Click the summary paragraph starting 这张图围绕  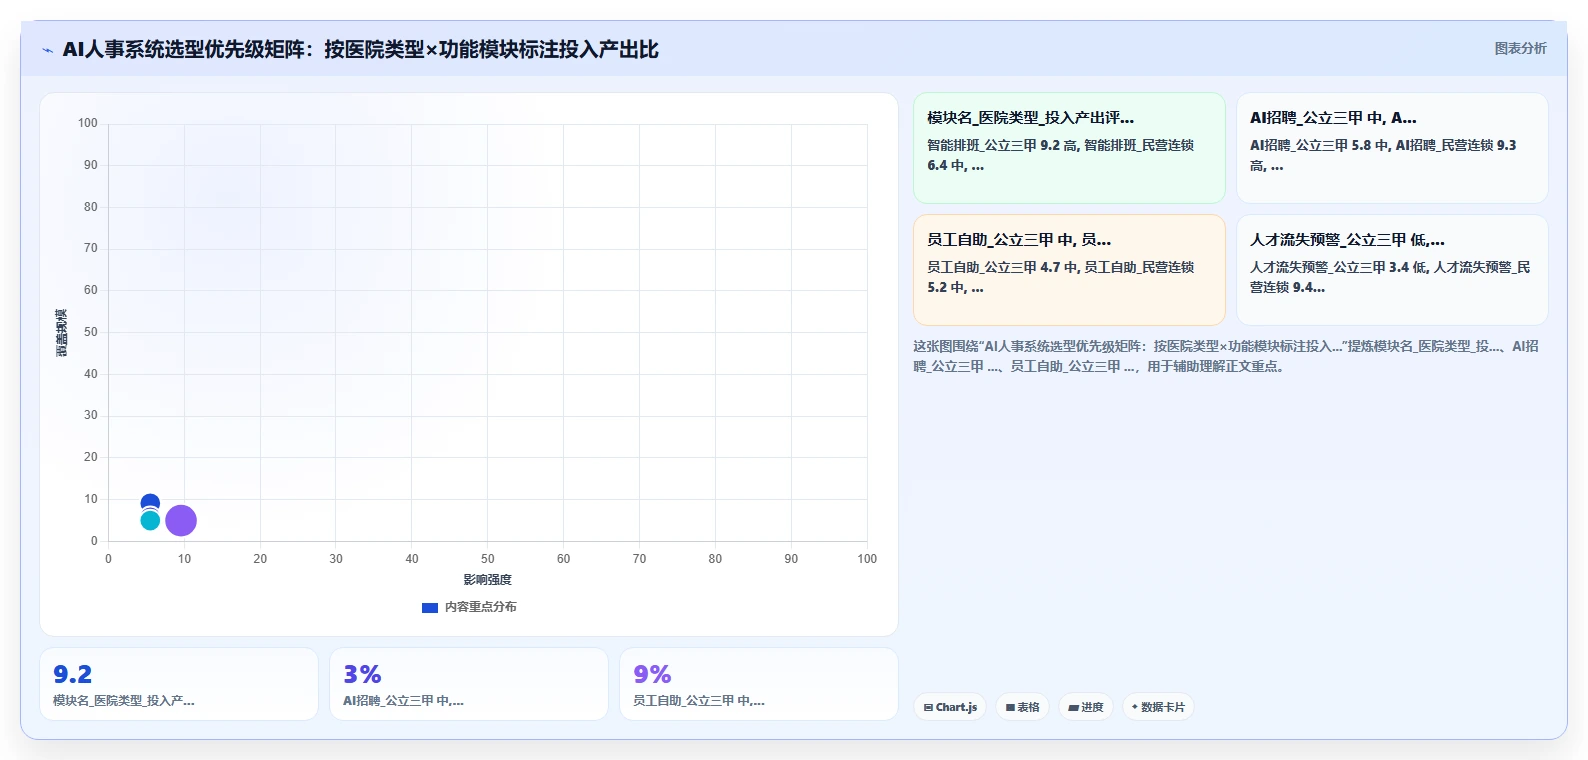(x=1226, y=356)
